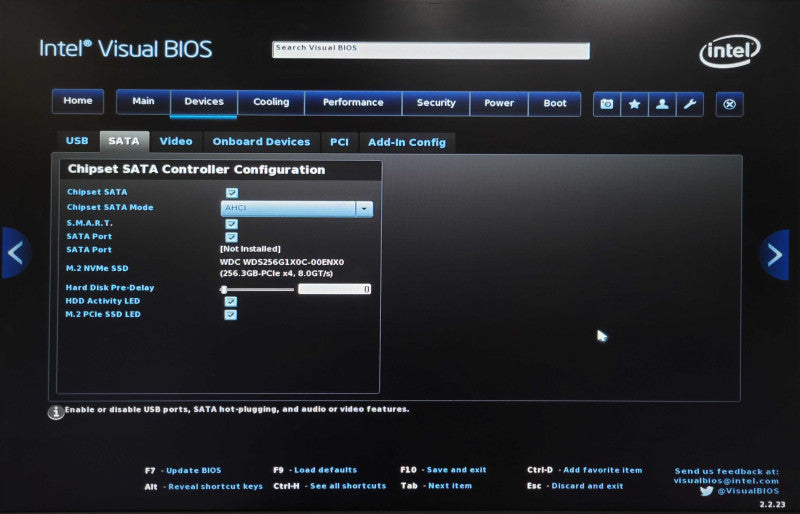Click the Load defaults link
The width and height of the screenshot is (800, 514).
click(x=326, y=470)
